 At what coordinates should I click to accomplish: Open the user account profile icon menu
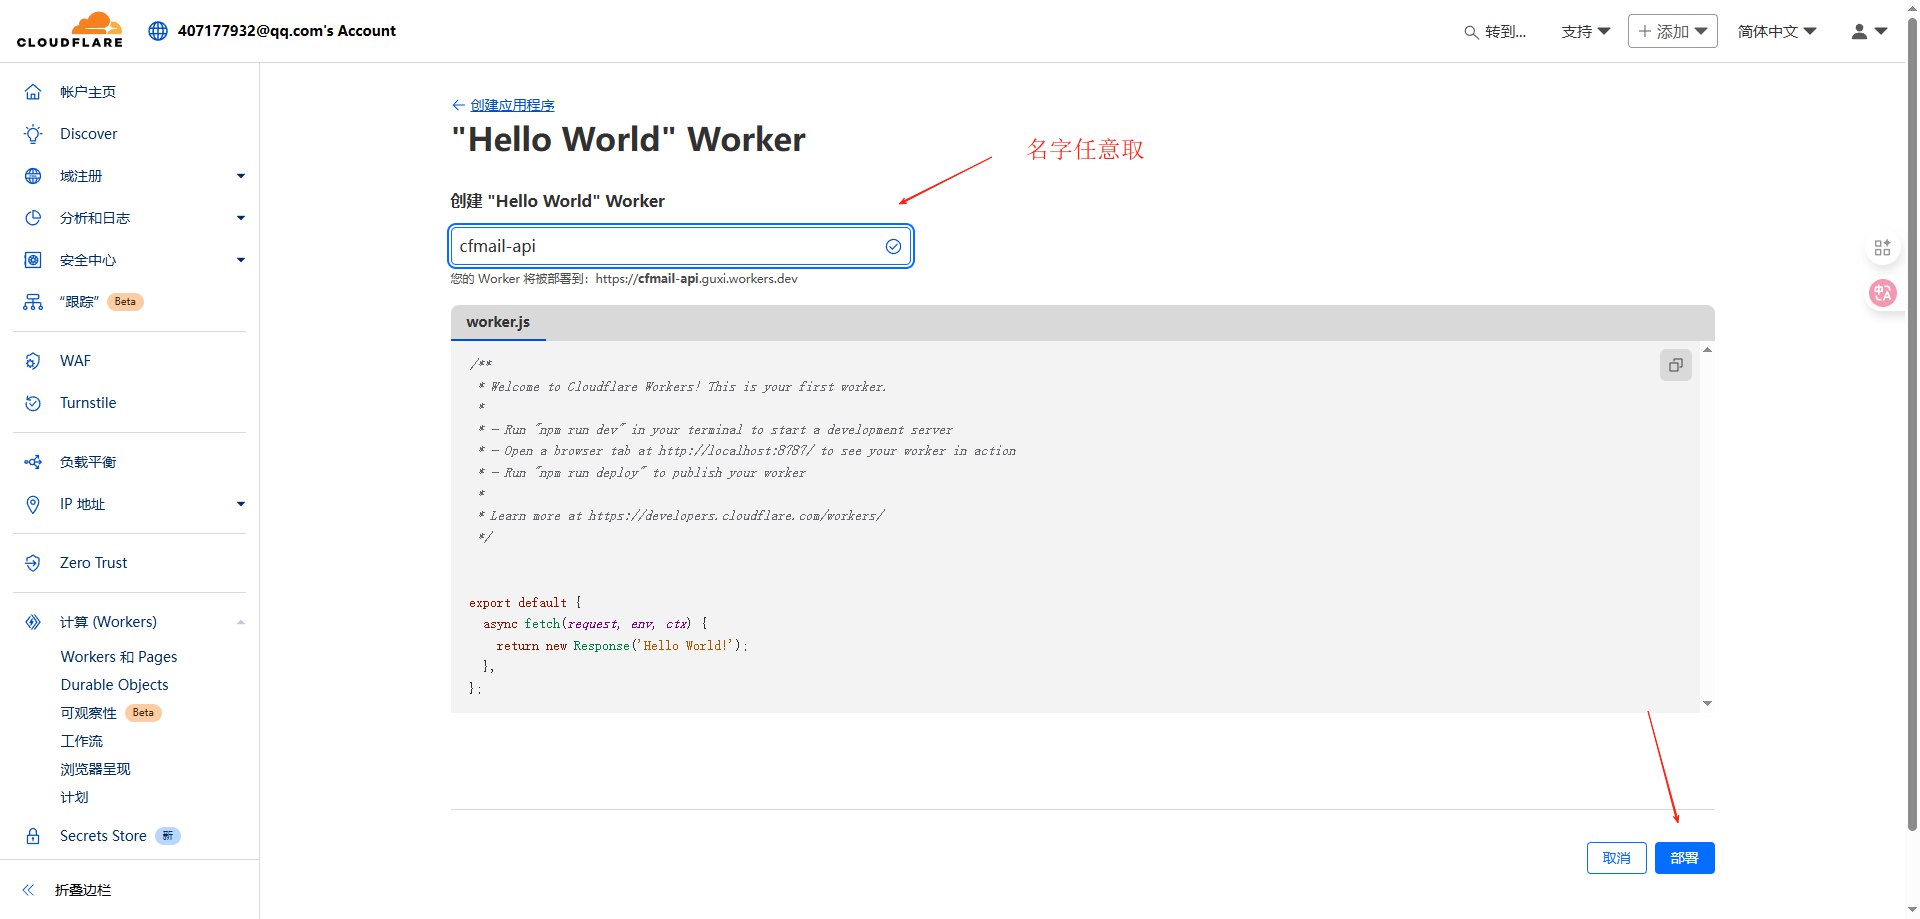(1868, 31)
